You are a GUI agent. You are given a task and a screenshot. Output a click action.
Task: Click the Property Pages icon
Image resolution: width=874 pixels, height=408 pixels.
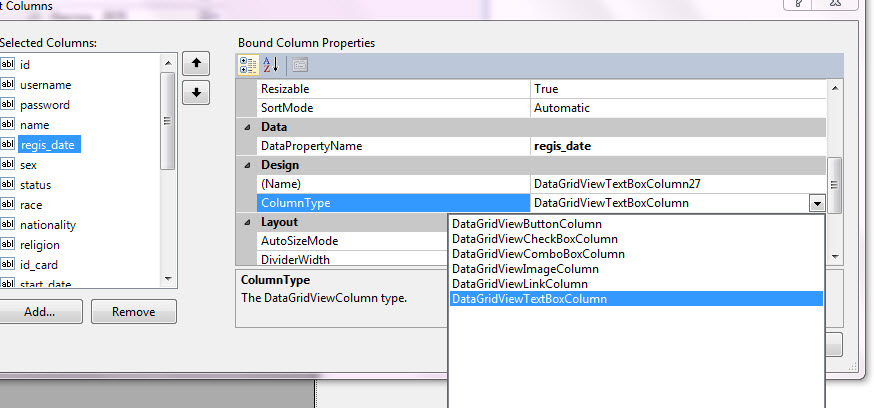[300, 65]
